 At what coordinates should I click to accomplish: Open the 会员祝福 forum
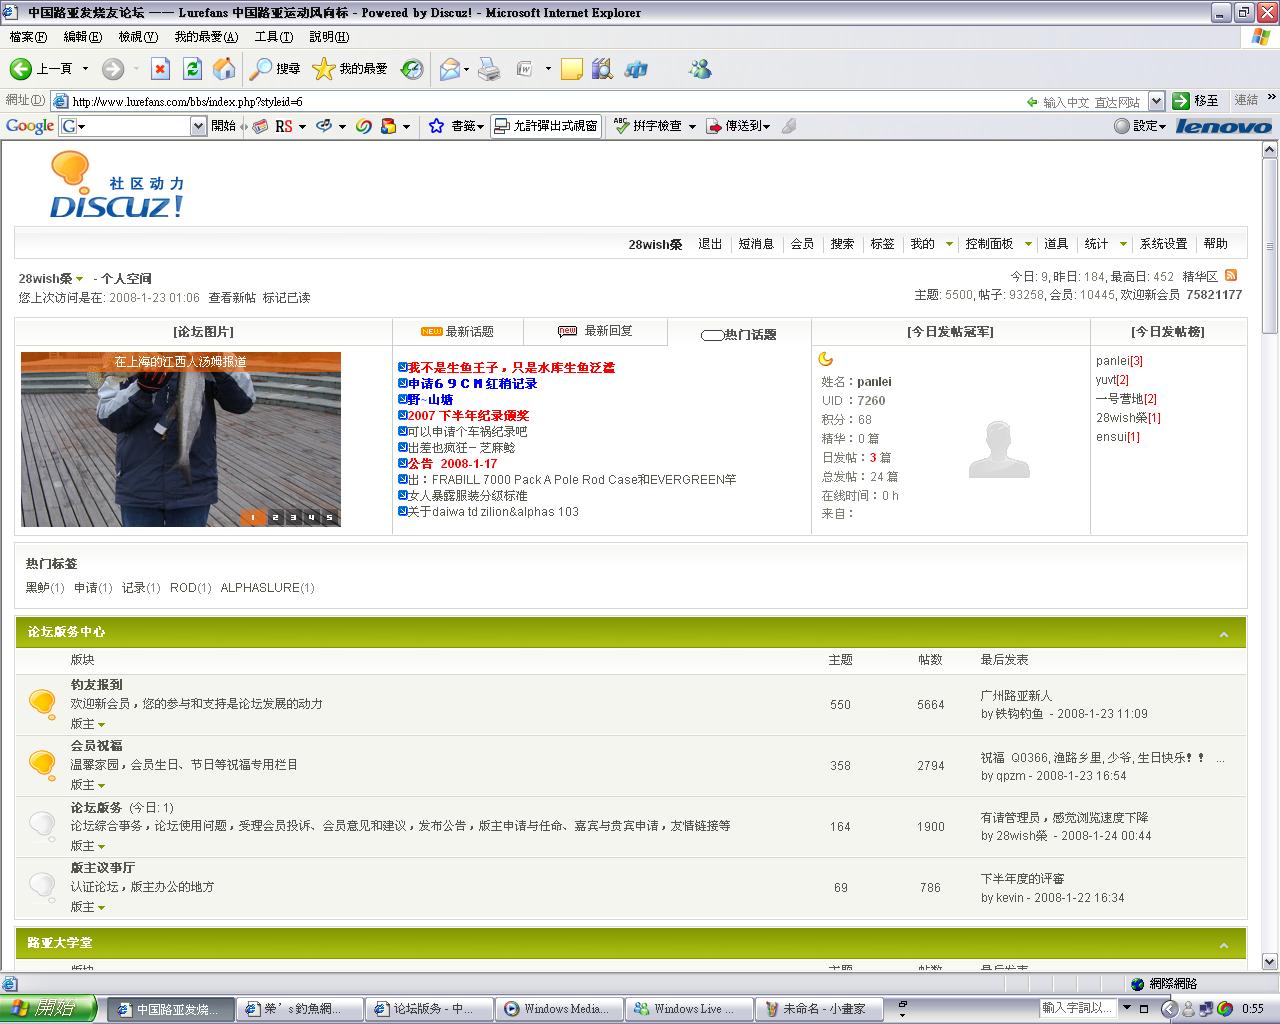(x=97, y=746)
